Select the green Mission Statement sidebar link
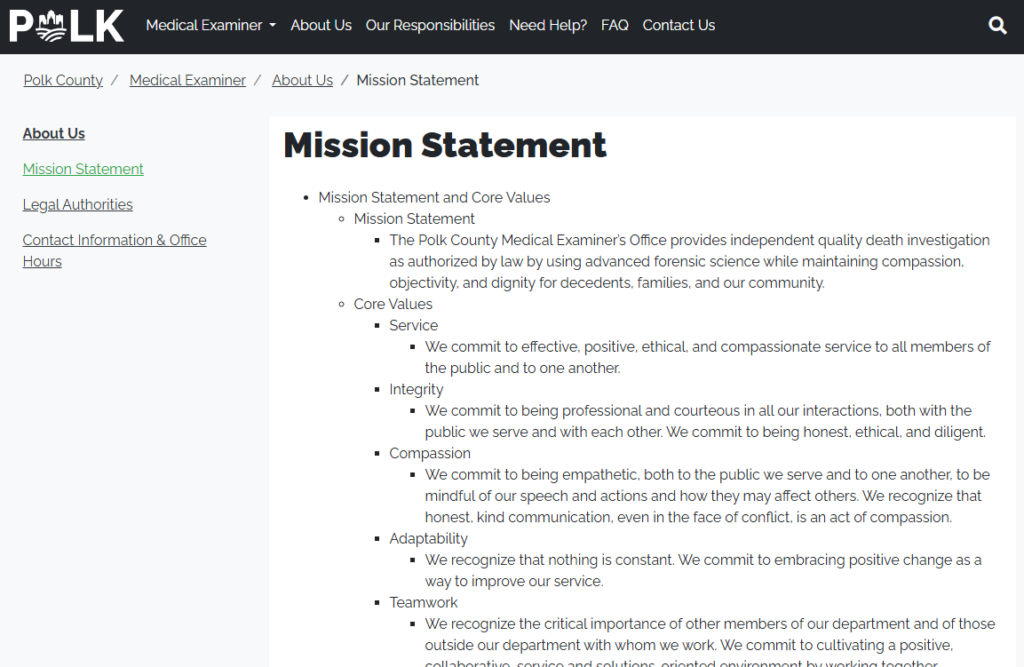The width and height of the screenshot is (1024, 667). tap(83, 170)
